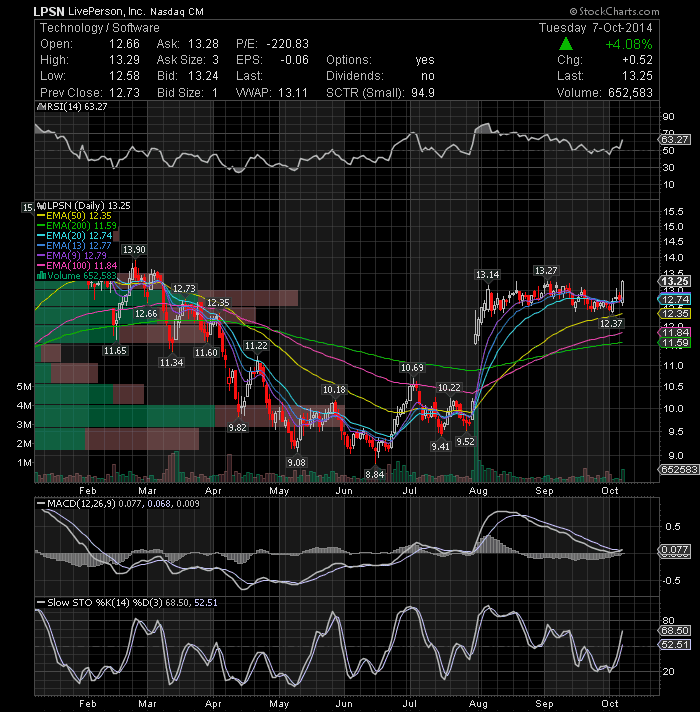Click the 11.34 March low annotation
This screenshot has width=700, height=712.
pos(171,362)
